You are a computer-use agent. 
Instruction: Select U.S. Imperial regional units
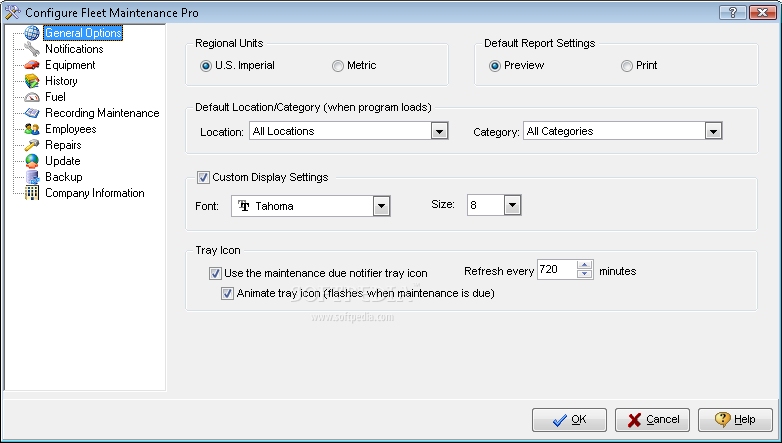[x=206, y=66]
